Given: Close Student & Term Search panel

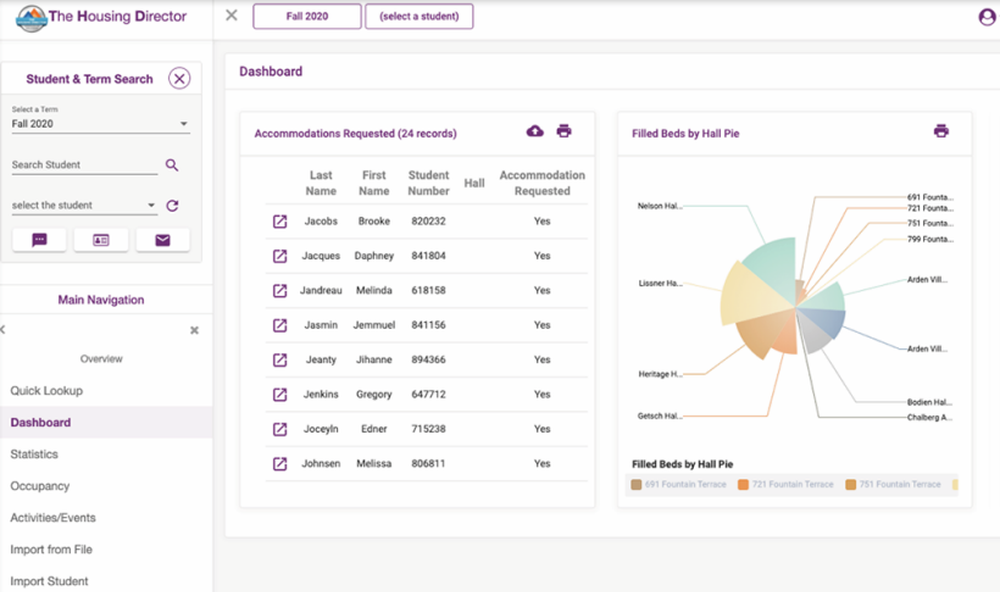Looking at the screenshot, I should pyautogui.click(x=179, y=78).
